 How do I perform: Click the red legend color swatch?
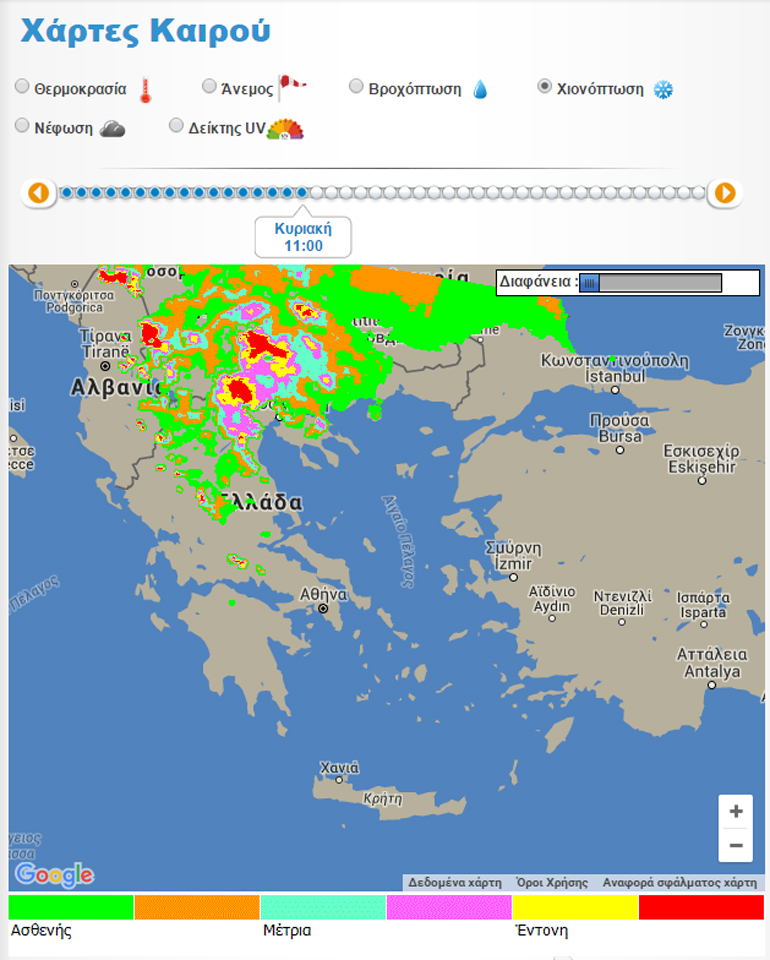[x=700, y=907]
